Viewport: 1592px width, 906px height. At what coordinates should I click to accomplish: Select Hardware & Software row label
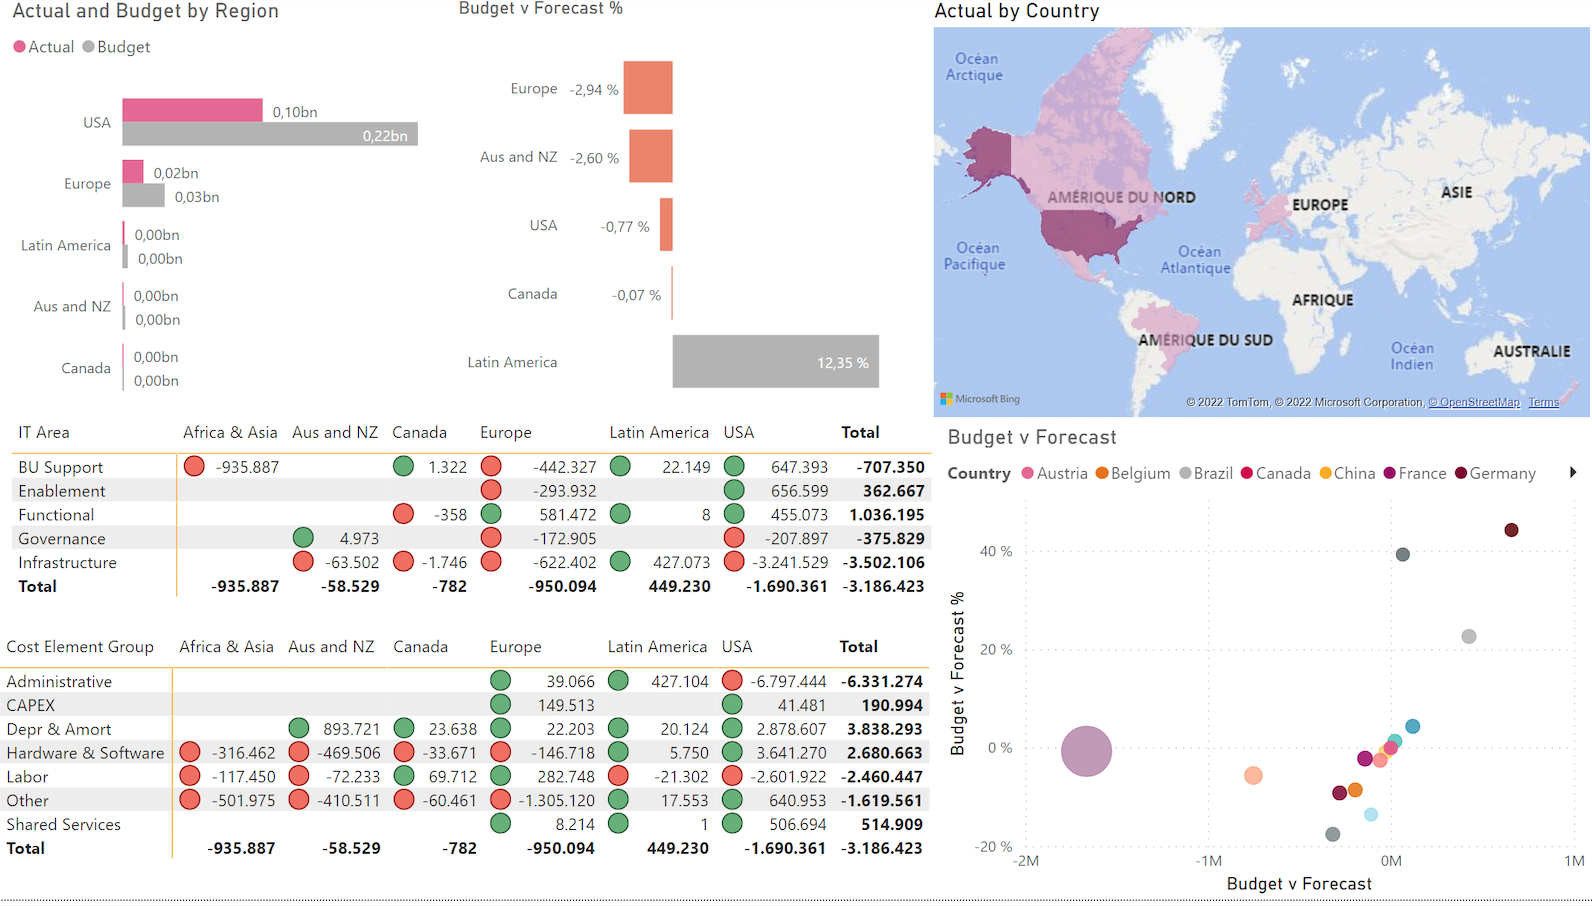pyautogui.click(x=85, y=753)
